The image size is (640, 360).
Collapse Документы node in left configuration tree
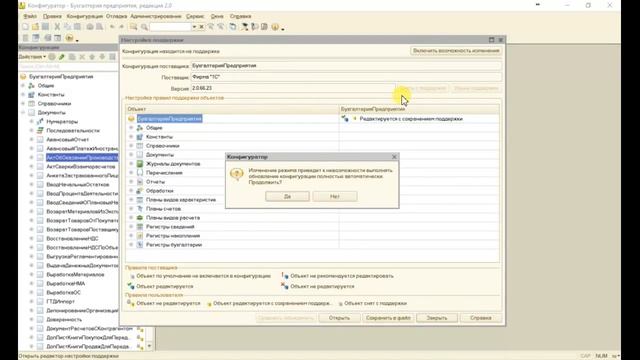23,113
